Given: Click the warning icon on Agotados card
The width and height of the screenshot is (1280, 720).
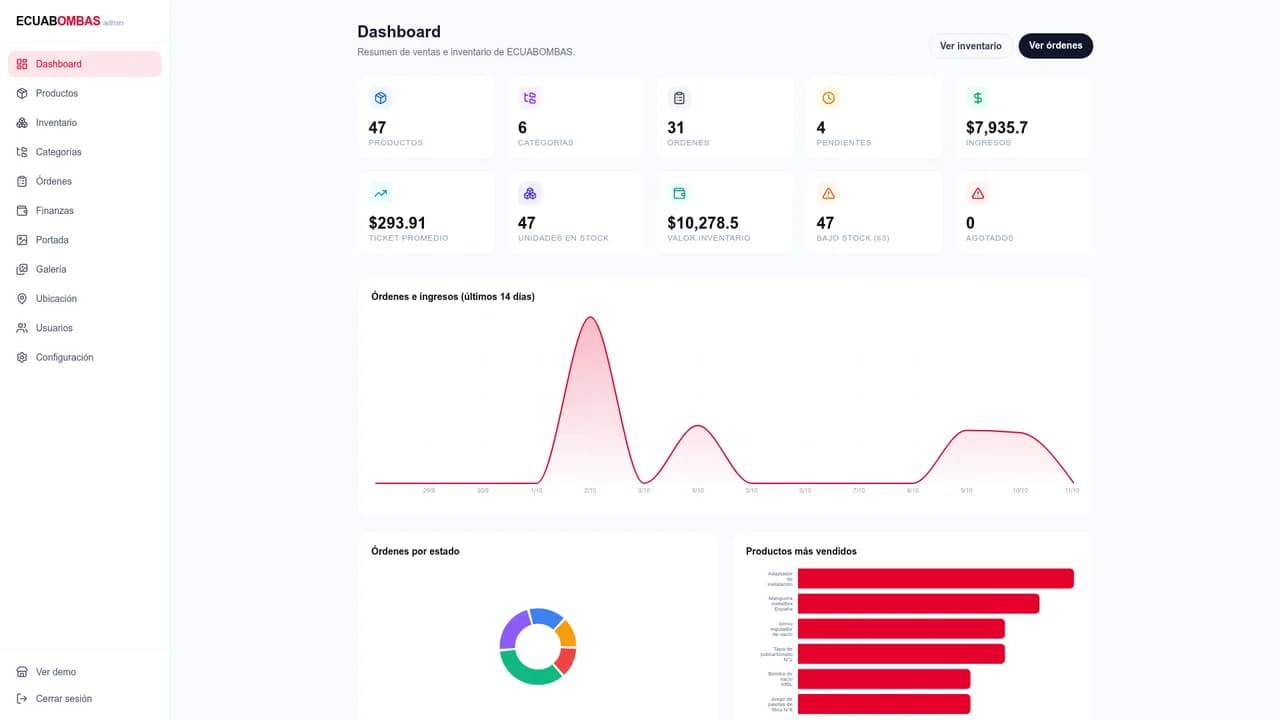Looking at the screenshot, I should pos(978,194).
